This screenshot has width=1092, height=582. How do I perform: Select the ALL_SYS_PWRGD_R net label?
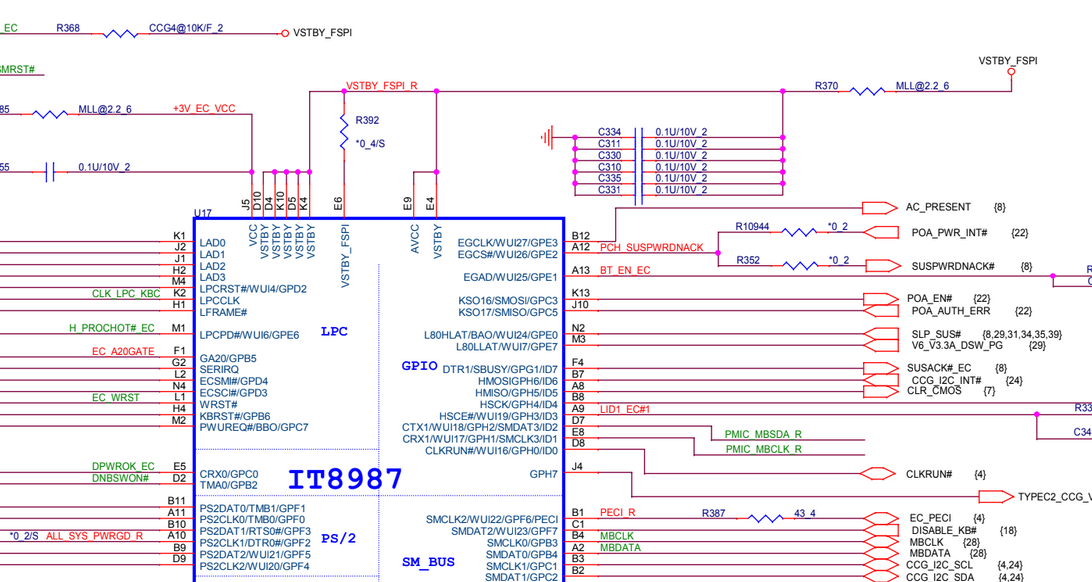coord(95,536)
